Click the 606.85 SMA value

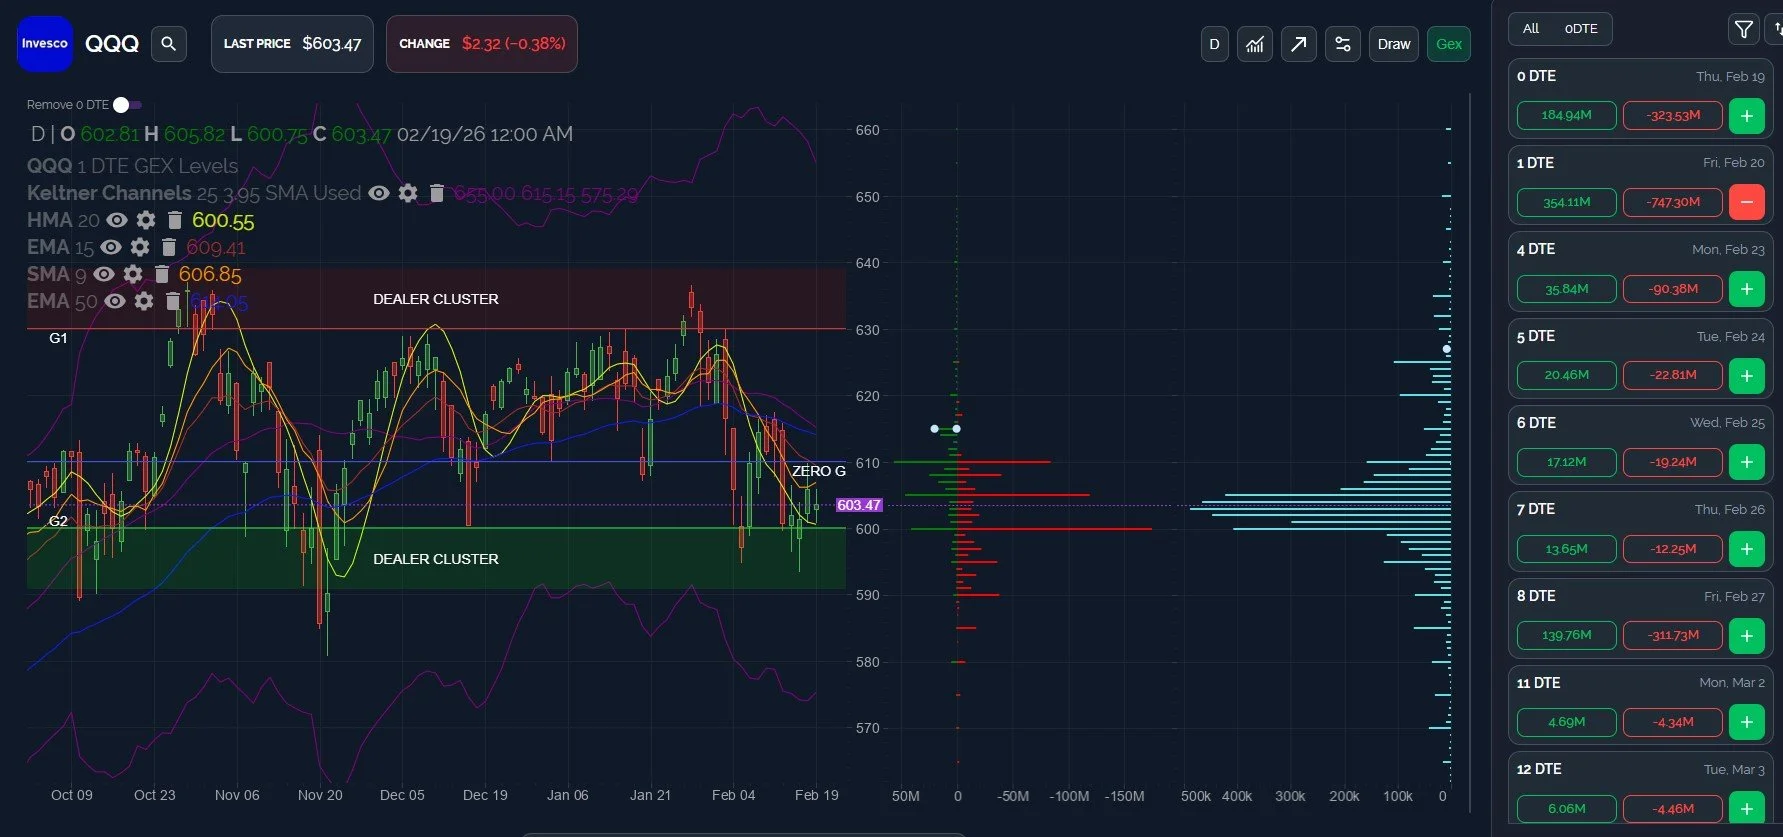210,274
